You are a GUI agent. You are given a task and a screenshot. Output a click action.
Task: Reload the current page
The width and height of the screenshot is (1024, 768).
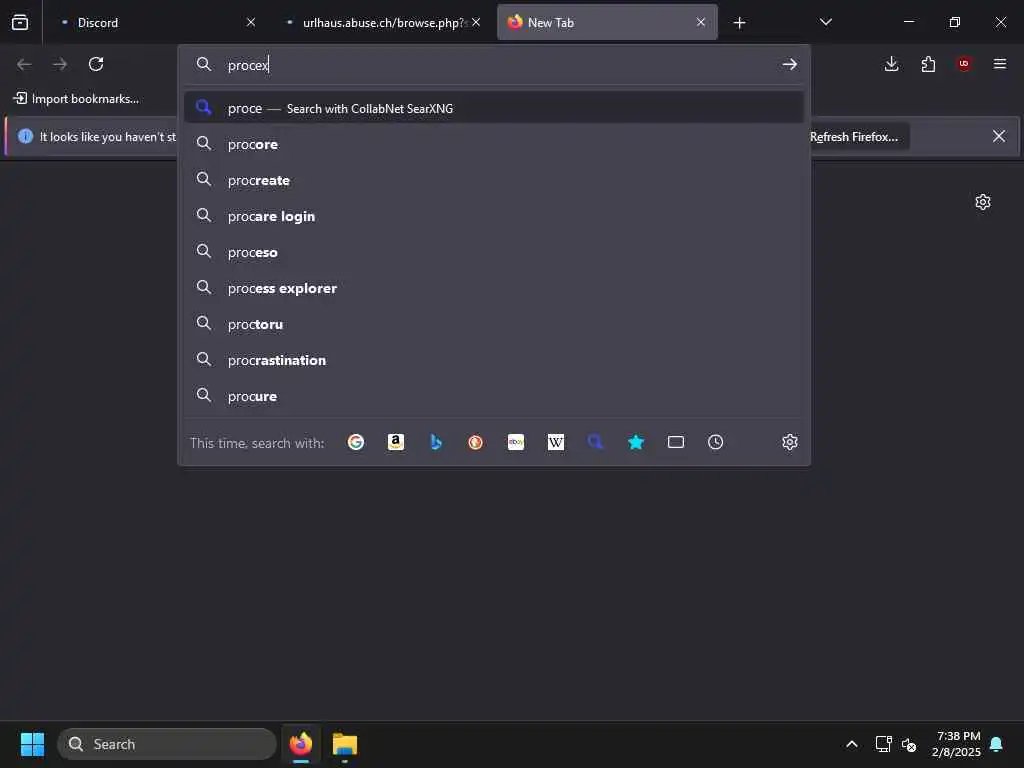pos(96,64)
